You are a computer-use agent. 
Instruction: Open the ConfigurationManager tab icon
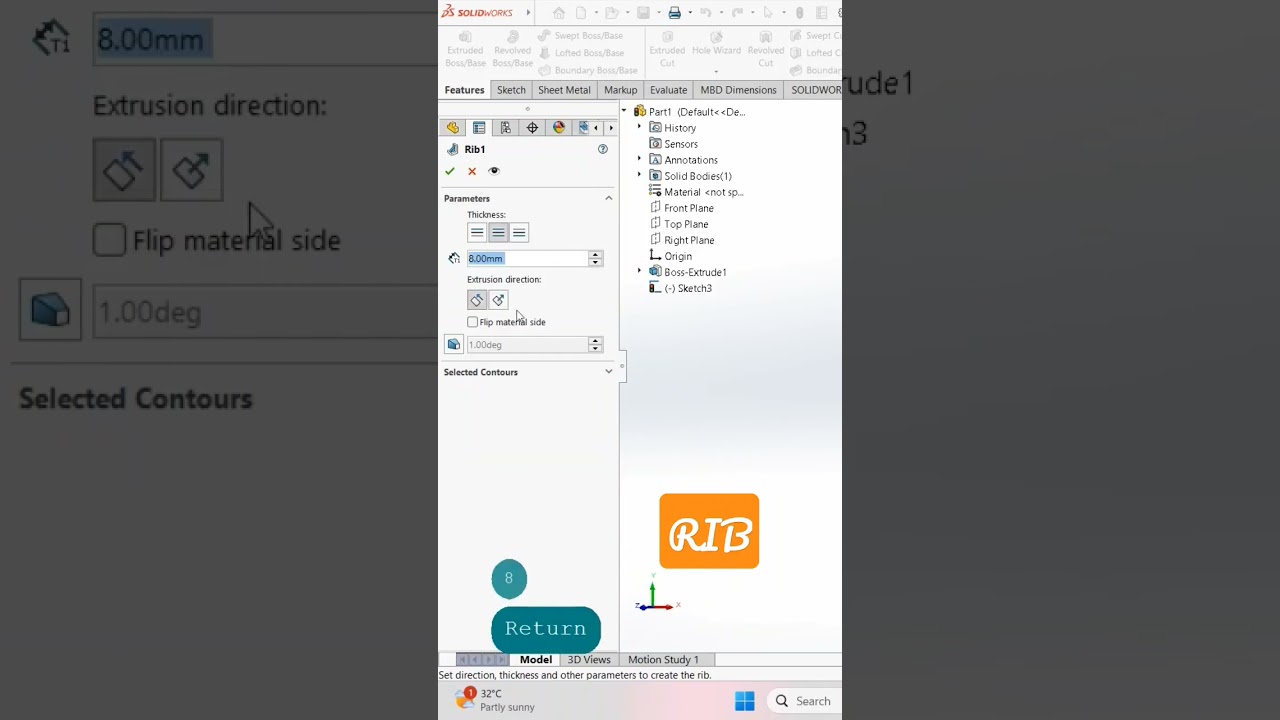[x=506, y=128]
